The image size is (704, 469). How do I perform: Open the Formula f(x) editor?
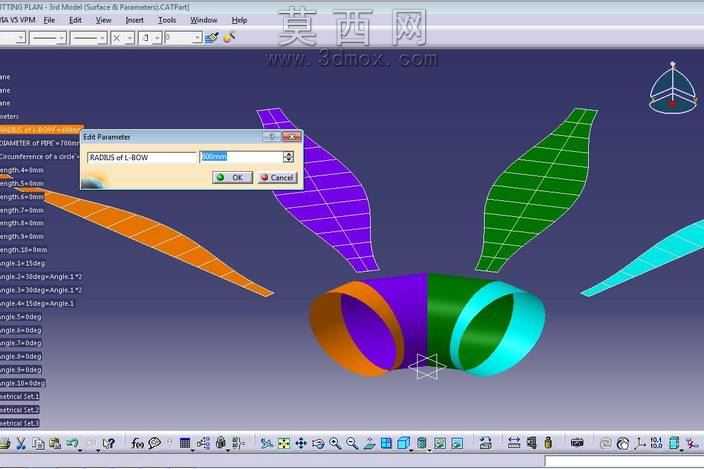(137, 443)
